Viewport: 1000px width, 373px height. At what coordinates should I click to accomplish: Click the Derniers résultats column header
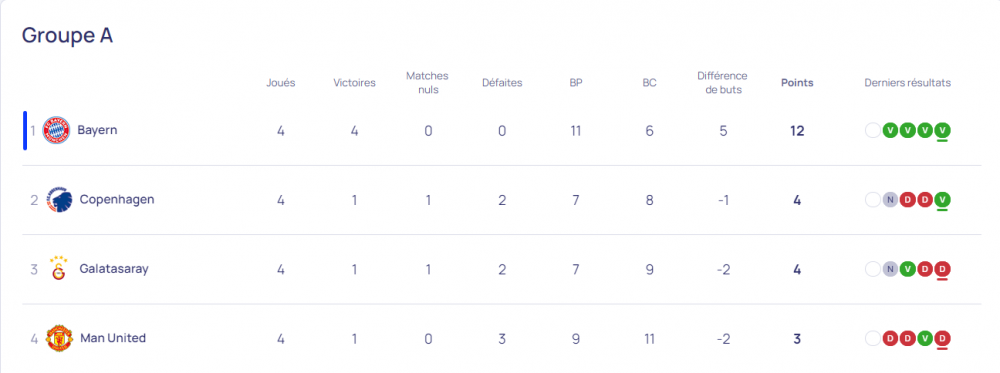908,83
